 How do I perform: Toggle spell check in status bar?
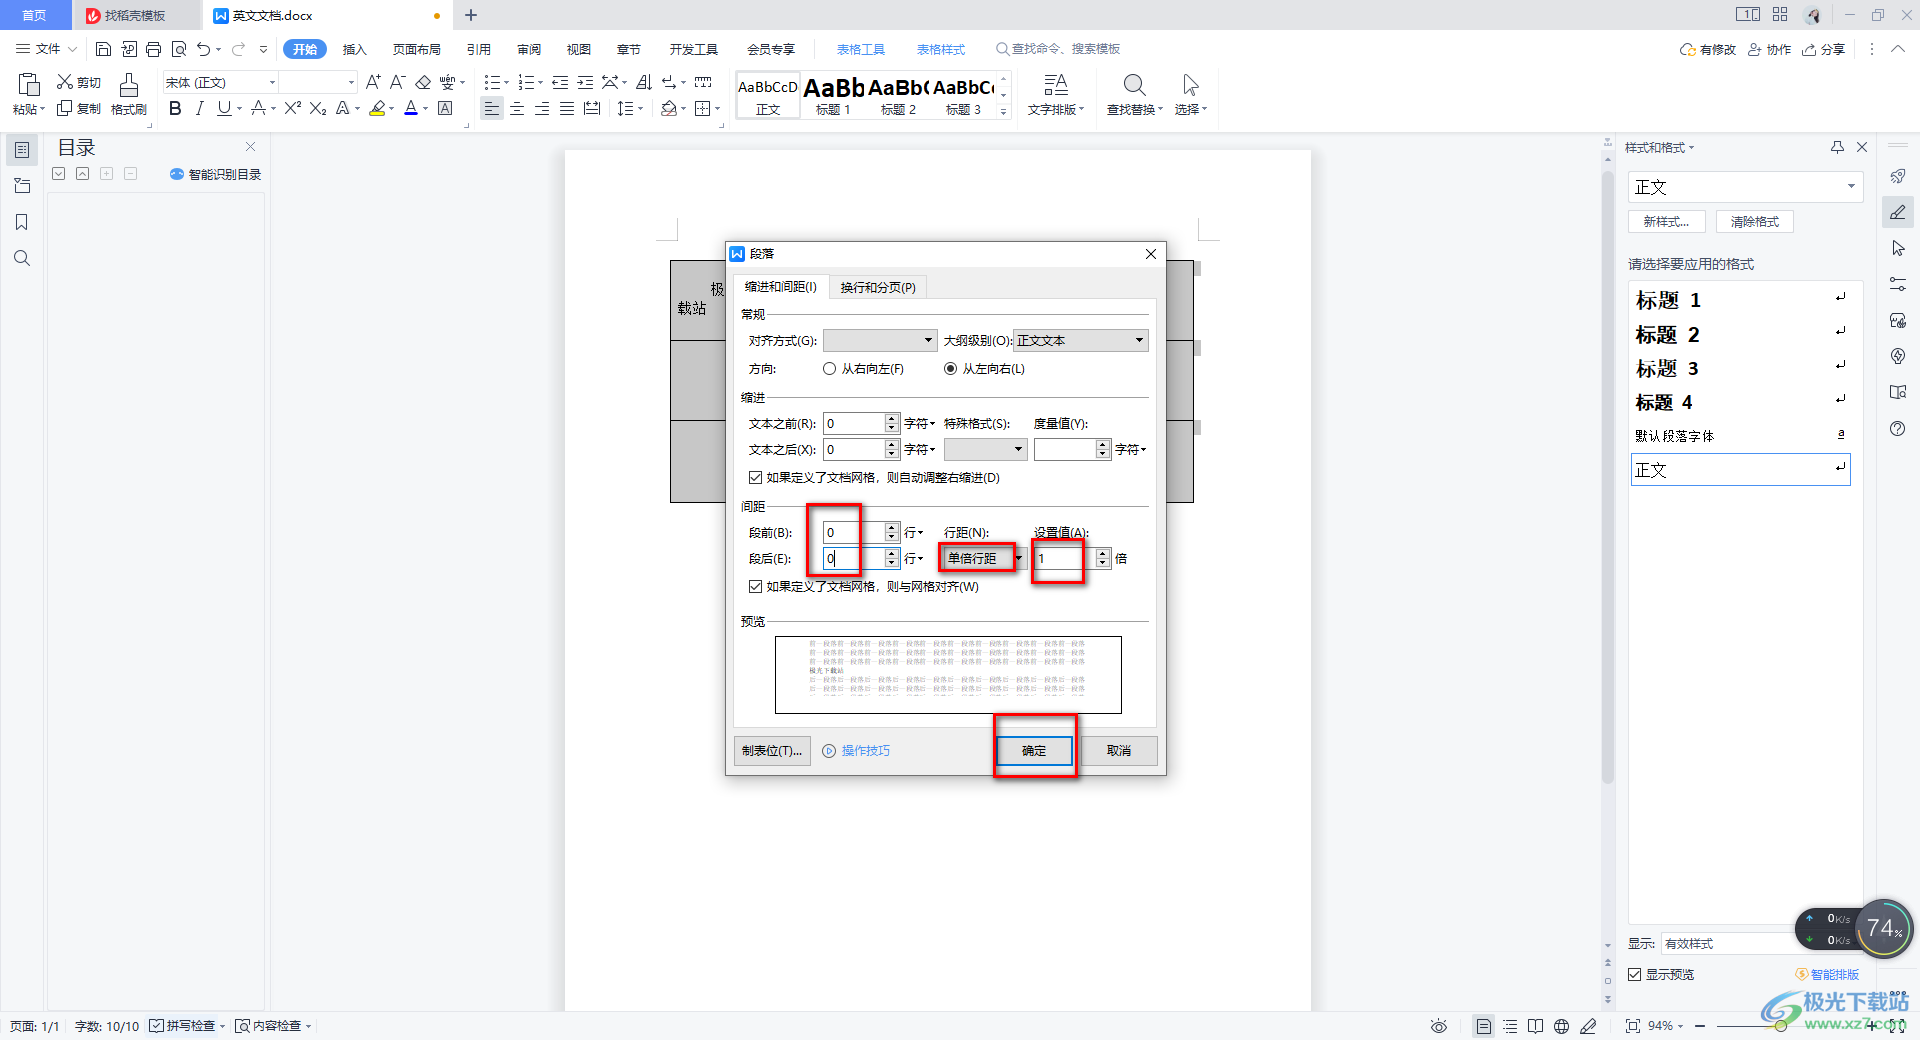(x=187, y=1026)
